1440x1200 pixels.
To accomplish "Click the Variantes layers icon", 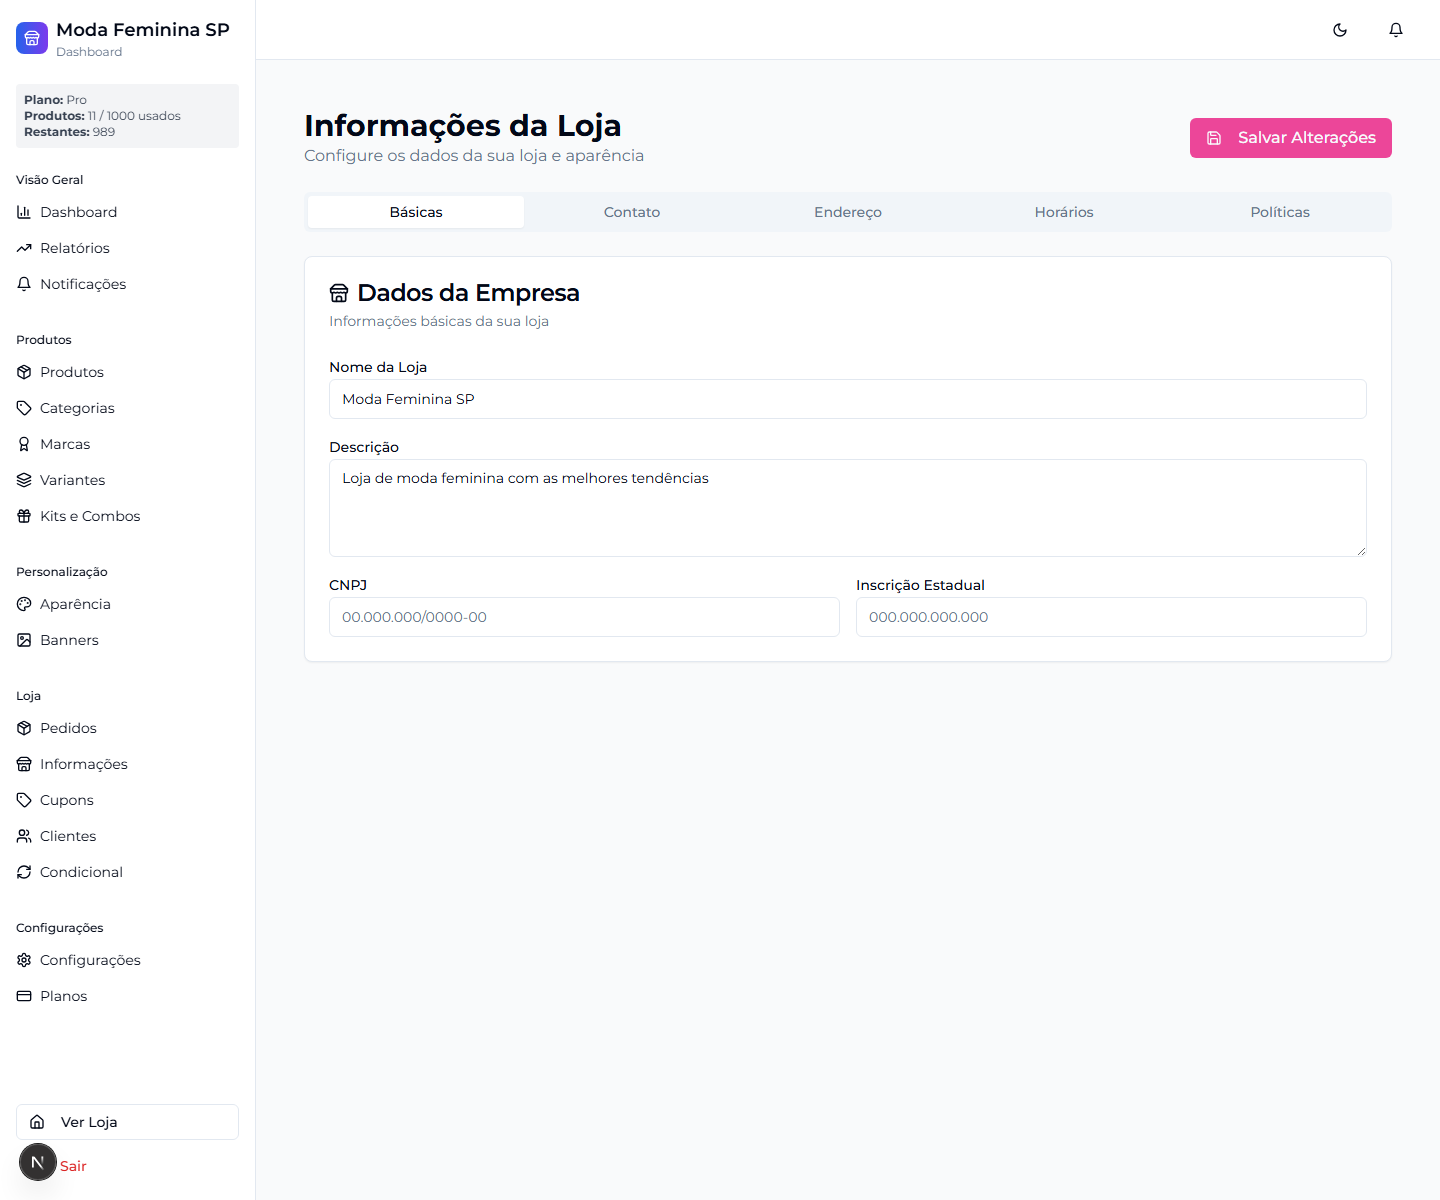I will tap(24, 480).
